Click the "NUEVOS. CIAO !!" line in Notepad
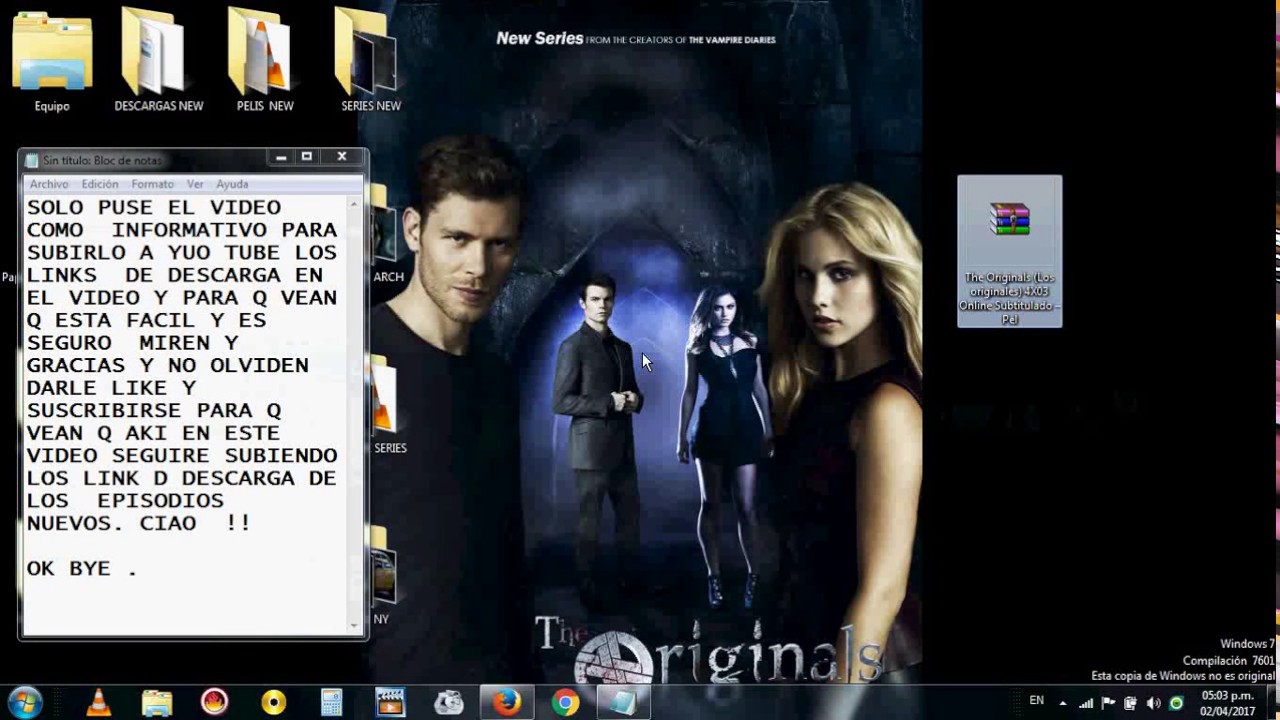1280x720 pixels. pyautogui.click(x=139, y=523)
